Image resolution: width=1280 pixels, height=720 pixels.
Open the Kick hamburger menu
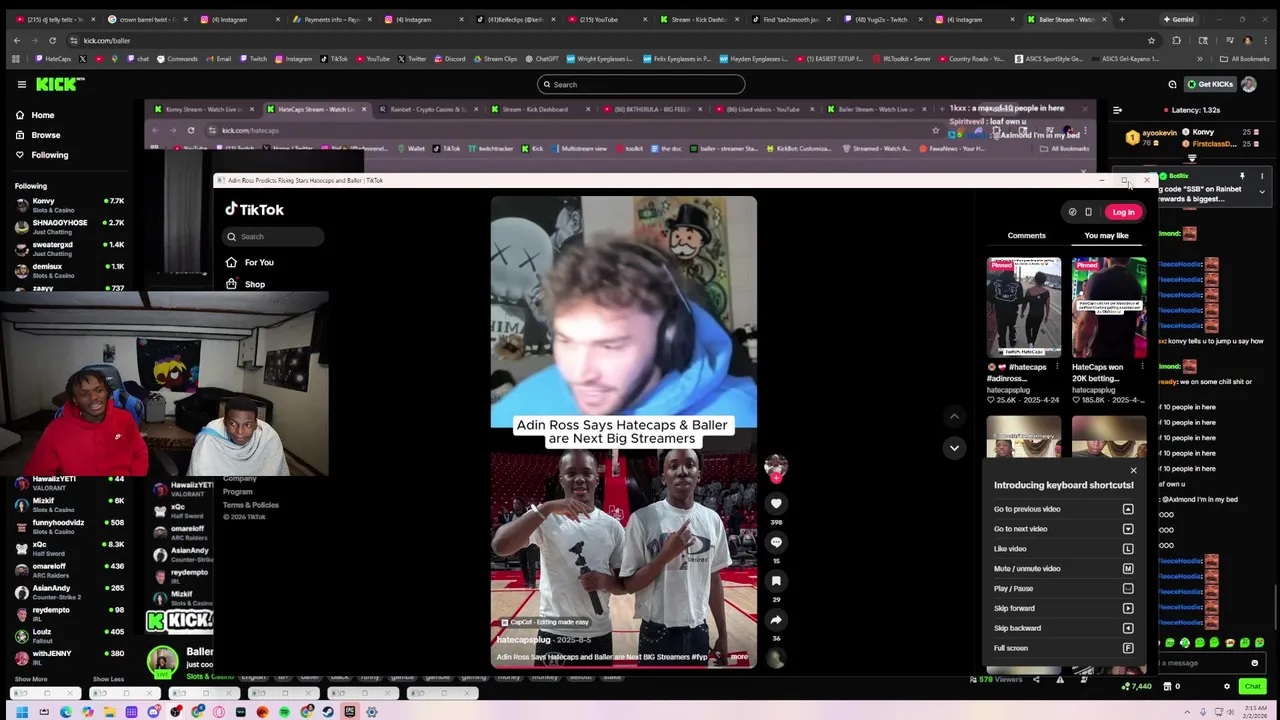21,85
